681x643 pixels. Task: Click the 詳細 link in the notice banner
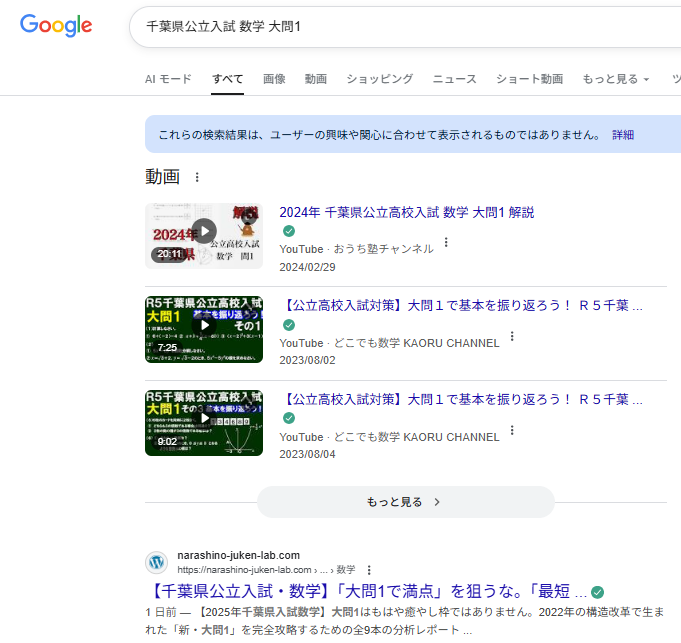point(623,134)
